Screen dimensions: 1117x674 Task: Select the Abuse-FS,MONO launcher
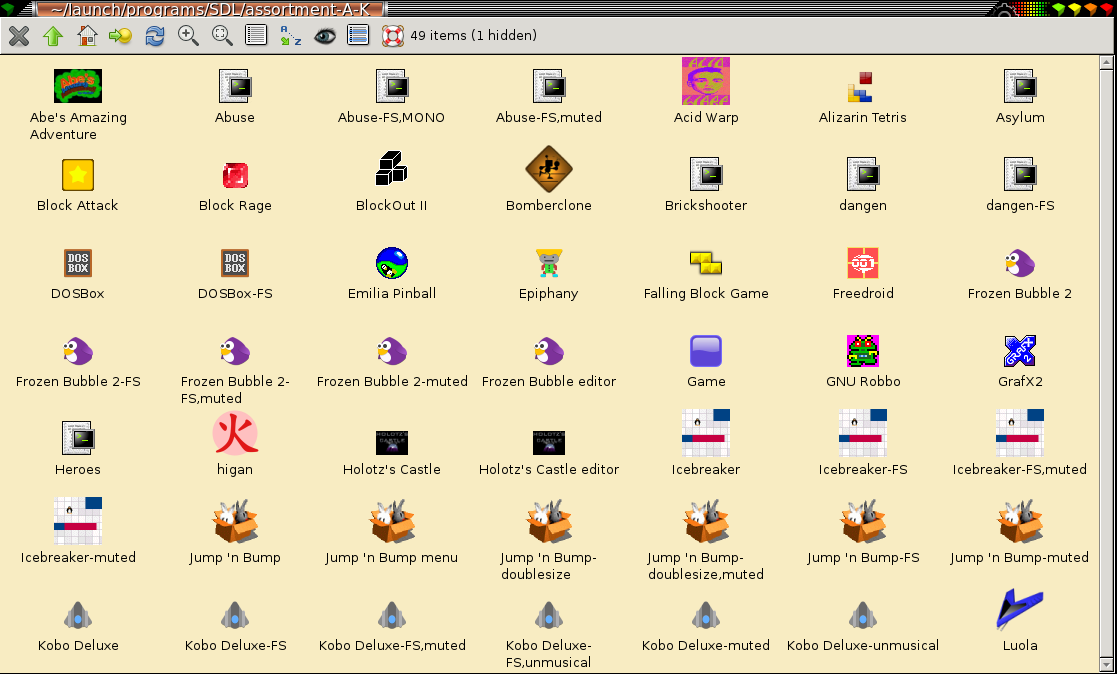392,86
